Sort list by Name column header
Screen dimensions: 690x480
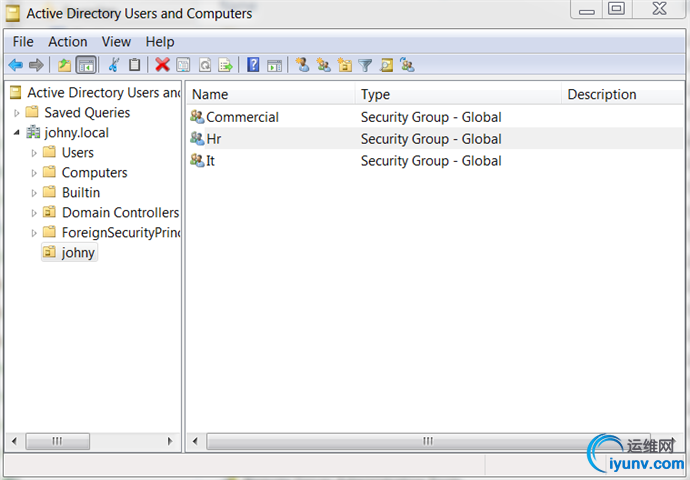271,94
